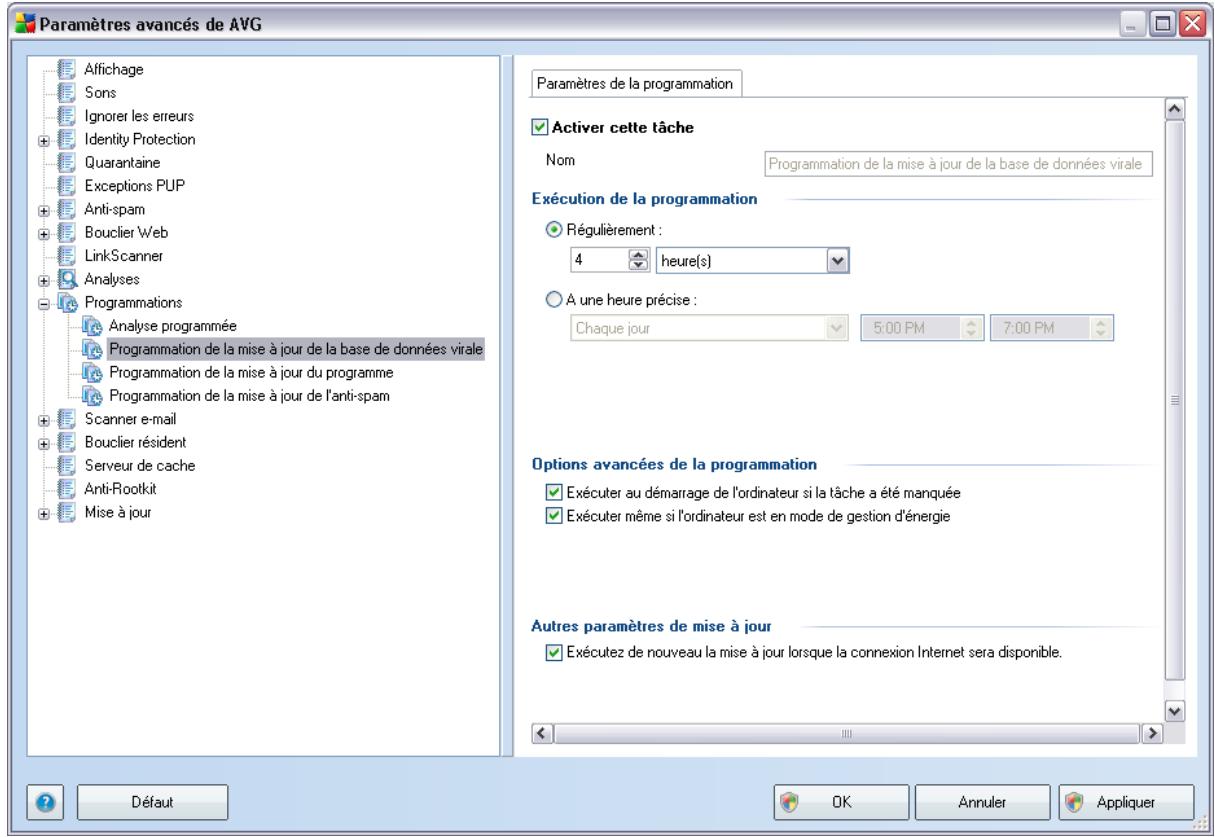Toggle Exécuter au démarrage de l'ordinateur checkbox

[x=552, y=492]
